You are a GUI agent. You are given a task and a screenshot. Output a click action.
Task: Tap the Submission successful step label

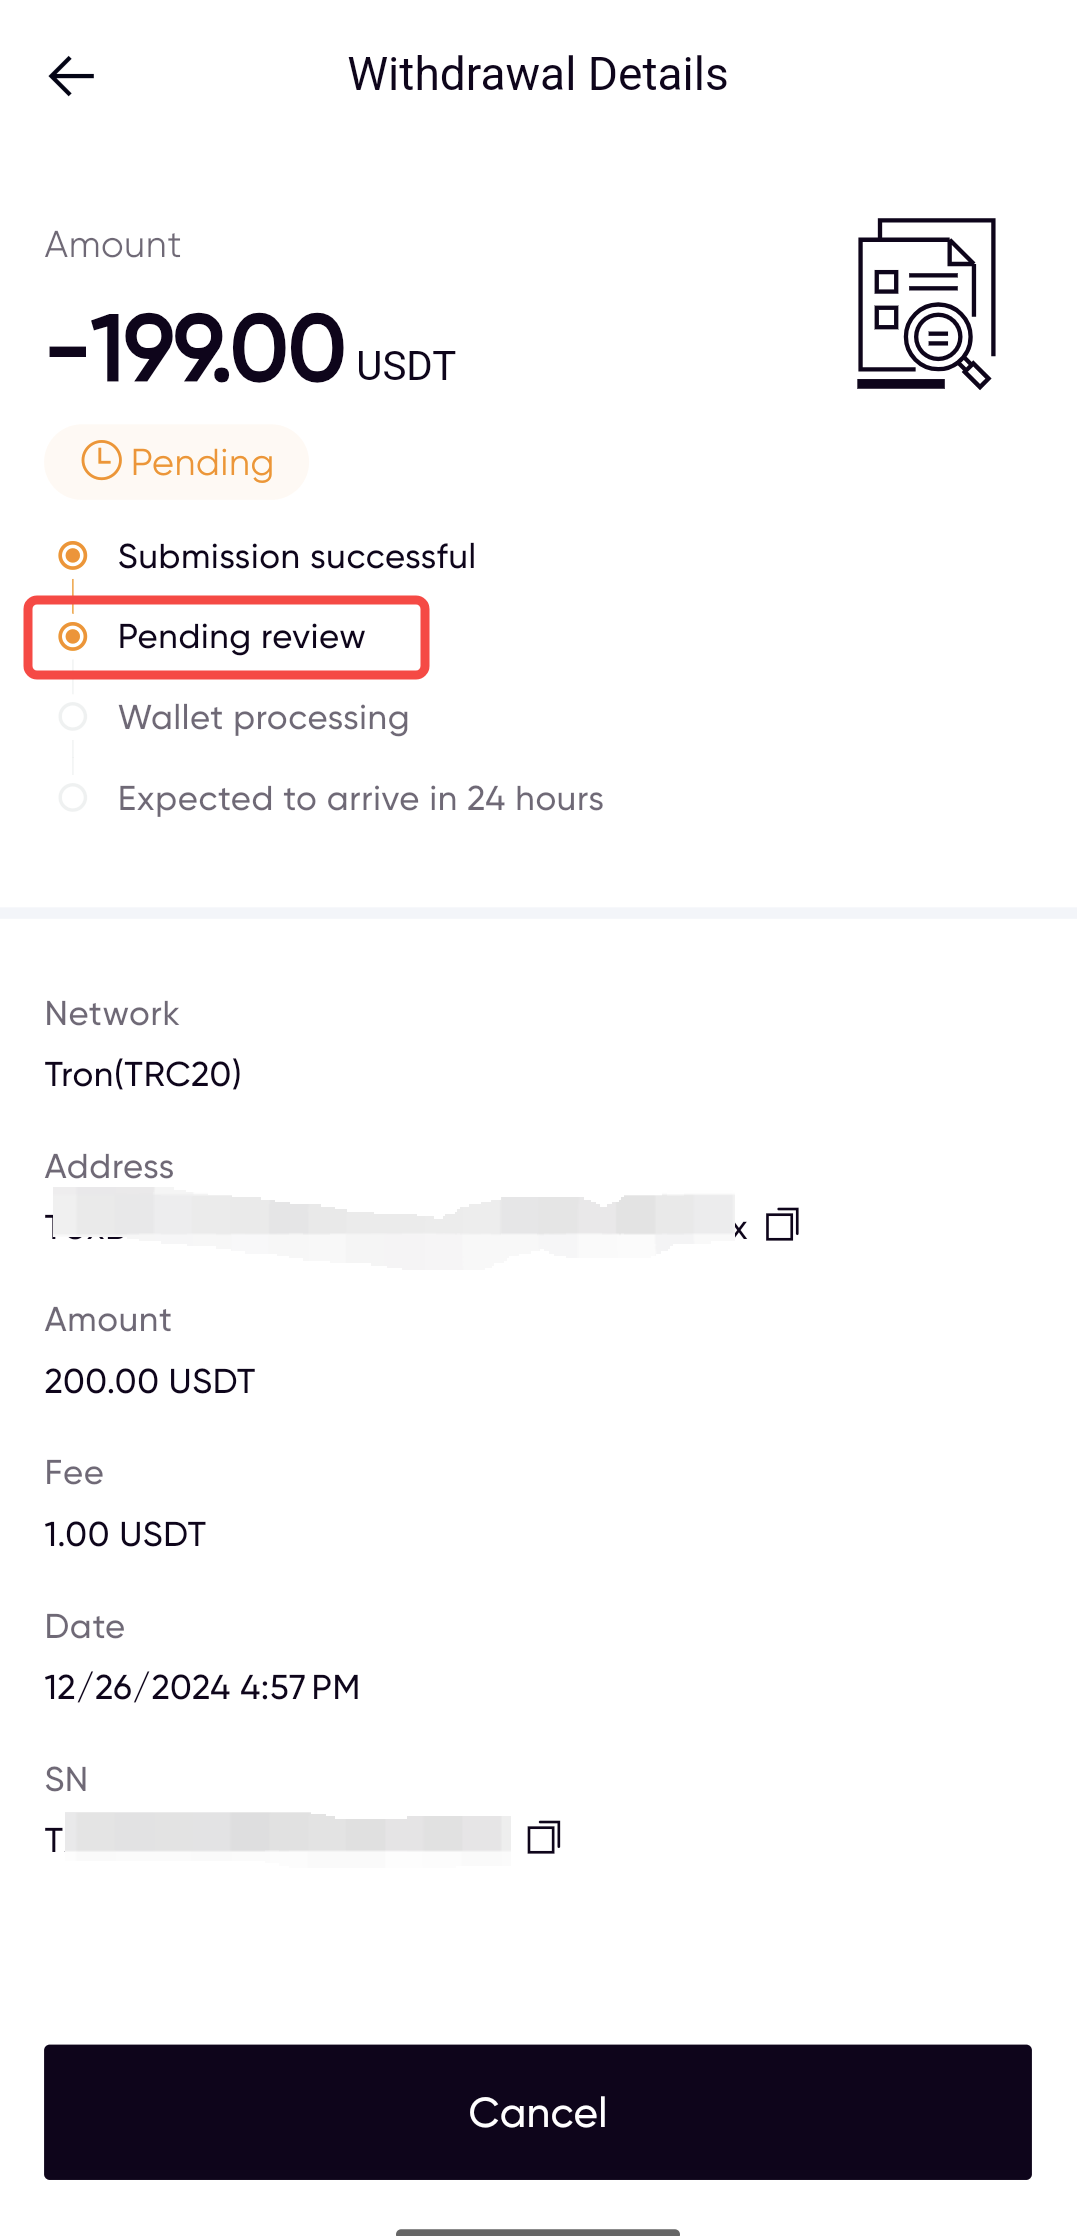tap(296, 556)
